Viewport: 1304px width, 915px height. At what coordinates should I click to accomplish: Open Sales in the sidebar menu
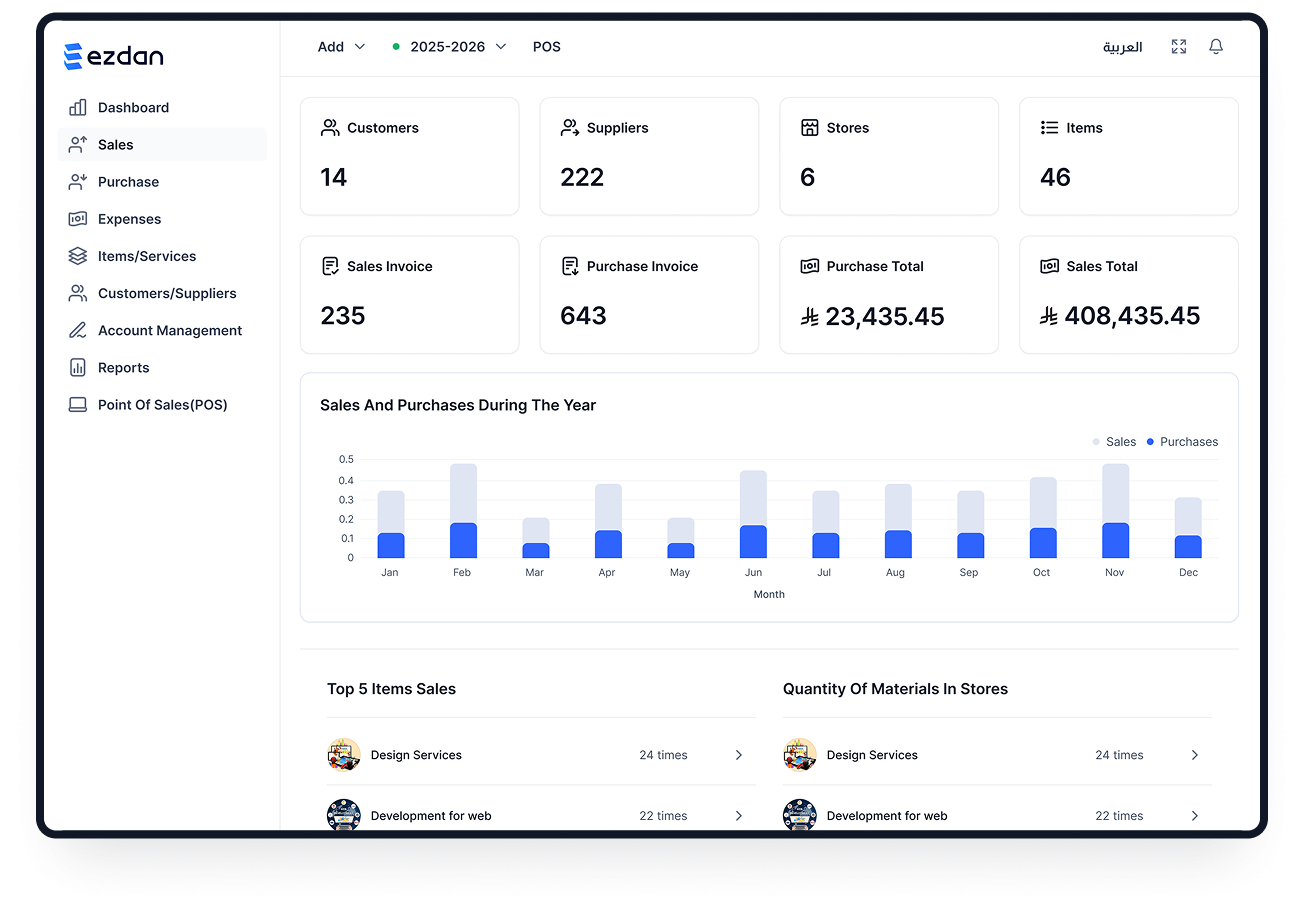pos(116,145)
